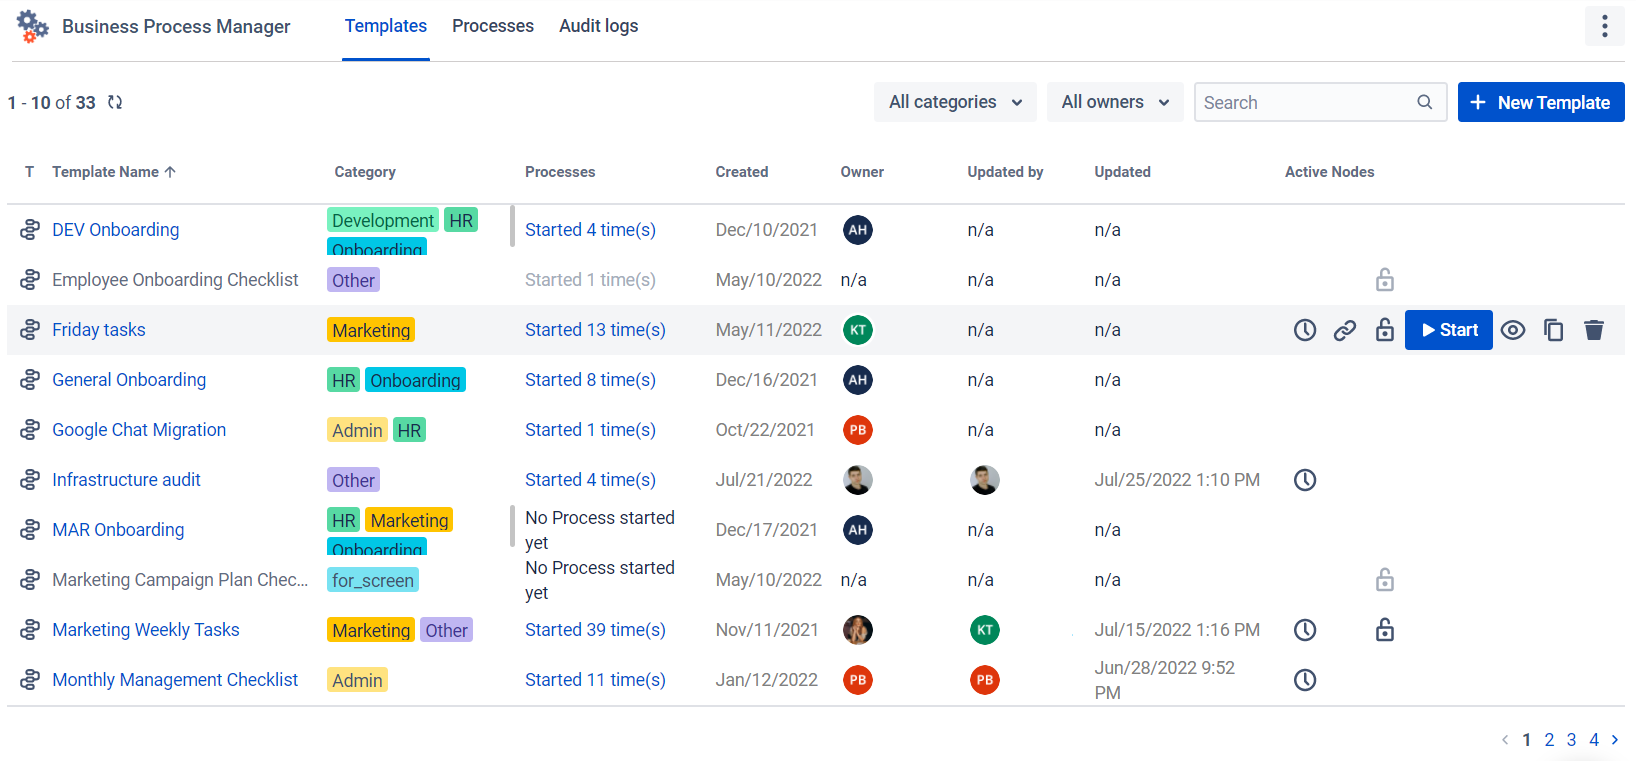Delete Friday tasks using the trash icon
This screenshot has height=761, width=1636.
point(1594,330)
